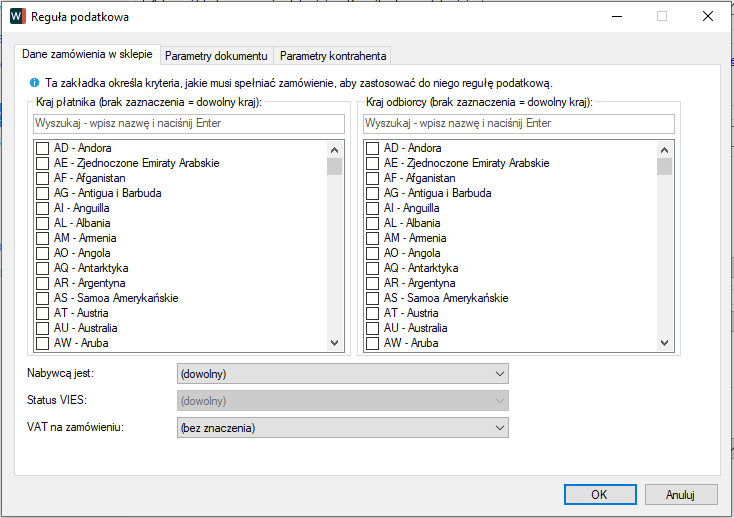
Task: Switch to the Dane zamówienia w sklepie tab
Action: tap(87, 54)
